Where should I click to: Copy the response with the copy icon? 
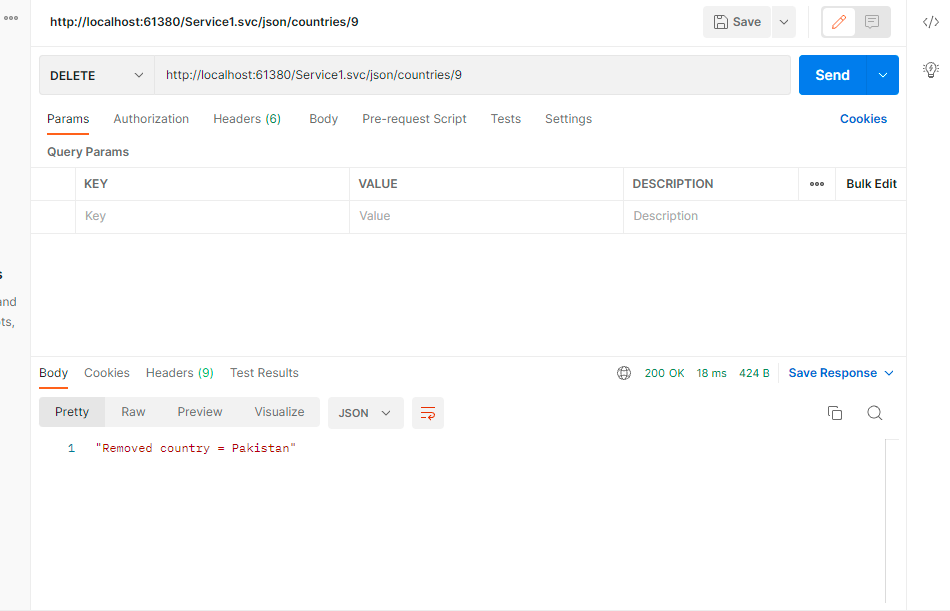tap(835, 413)
